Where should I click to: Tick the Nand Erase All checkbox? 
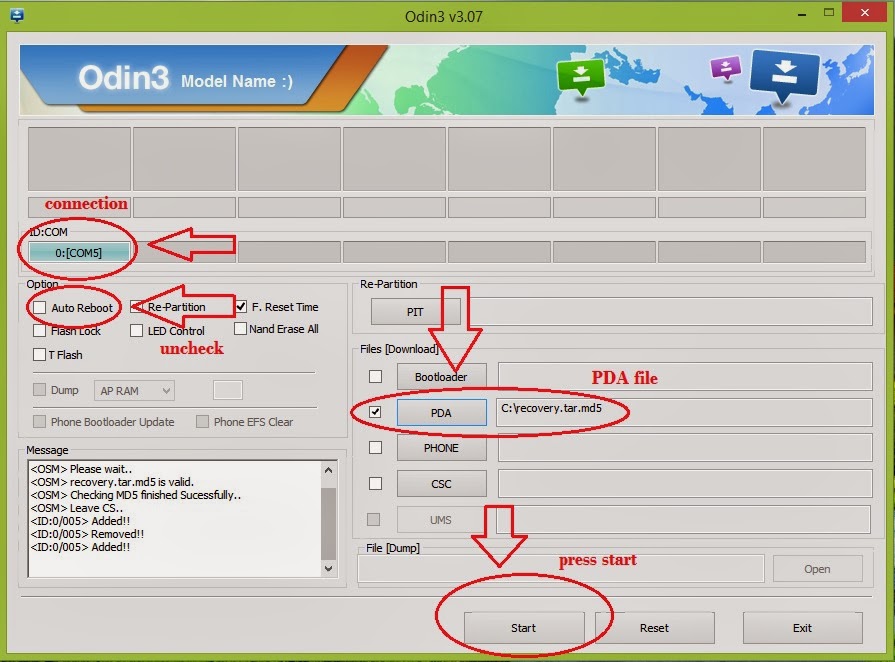coord(240,329)
